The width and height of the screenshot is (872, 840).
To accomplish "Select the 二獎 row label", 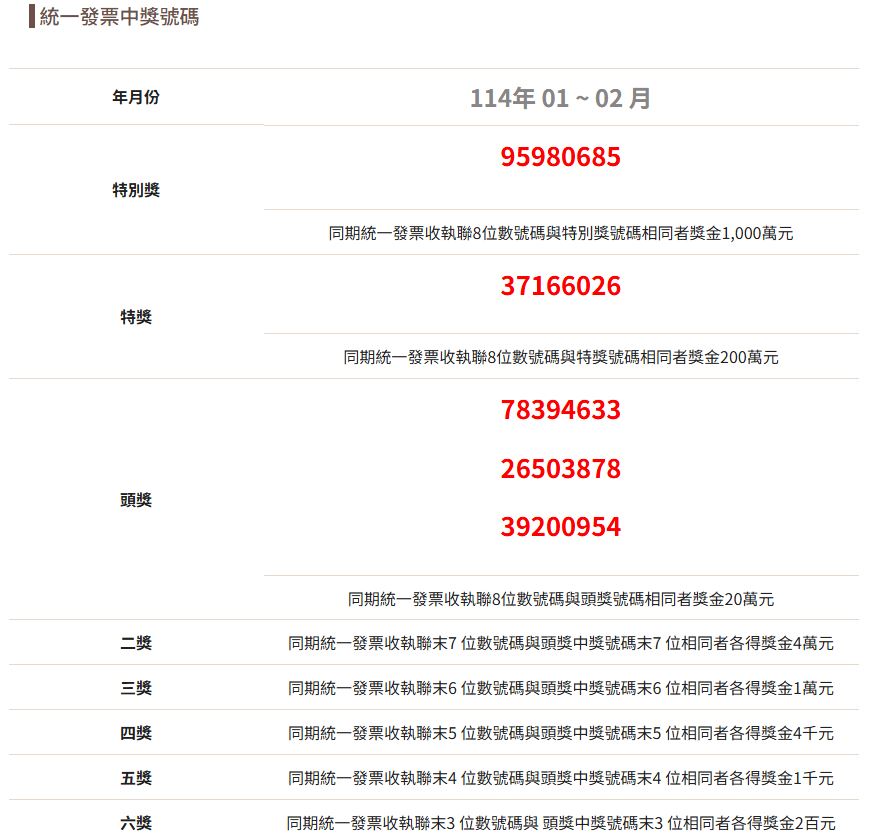I will [x=136, y=643].
